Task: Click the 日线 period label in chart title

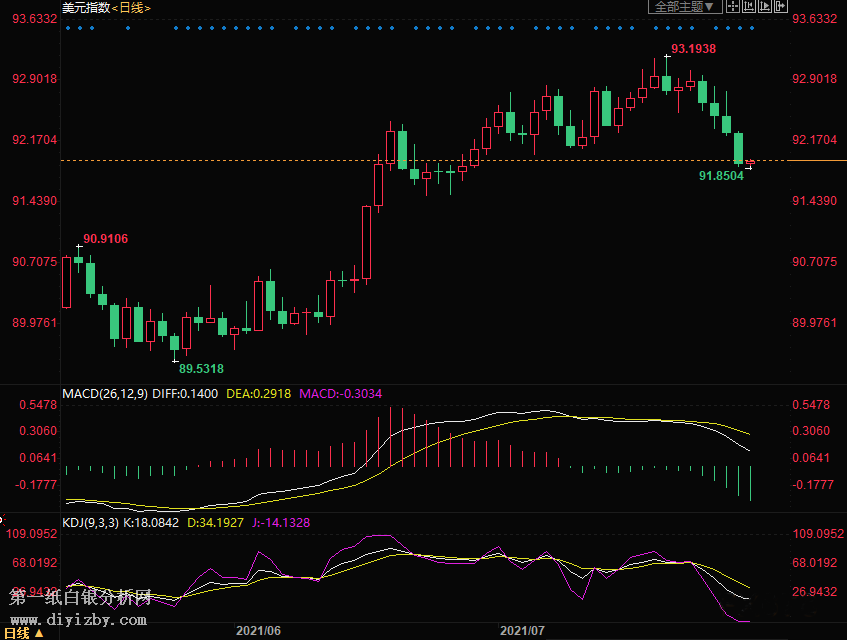Action: click(130, 8)
